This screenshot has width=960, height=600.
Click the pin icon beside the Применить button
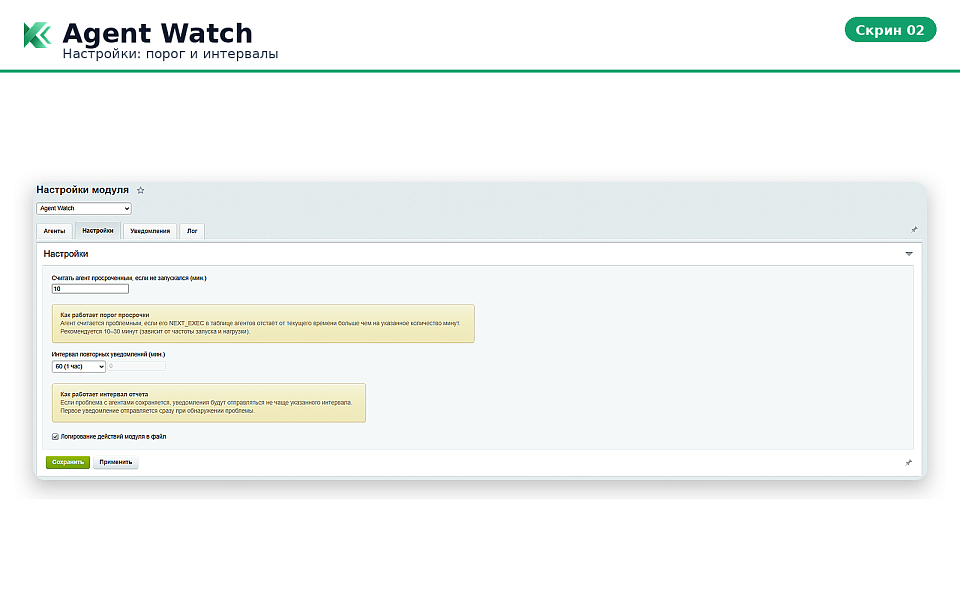point(908,463)
